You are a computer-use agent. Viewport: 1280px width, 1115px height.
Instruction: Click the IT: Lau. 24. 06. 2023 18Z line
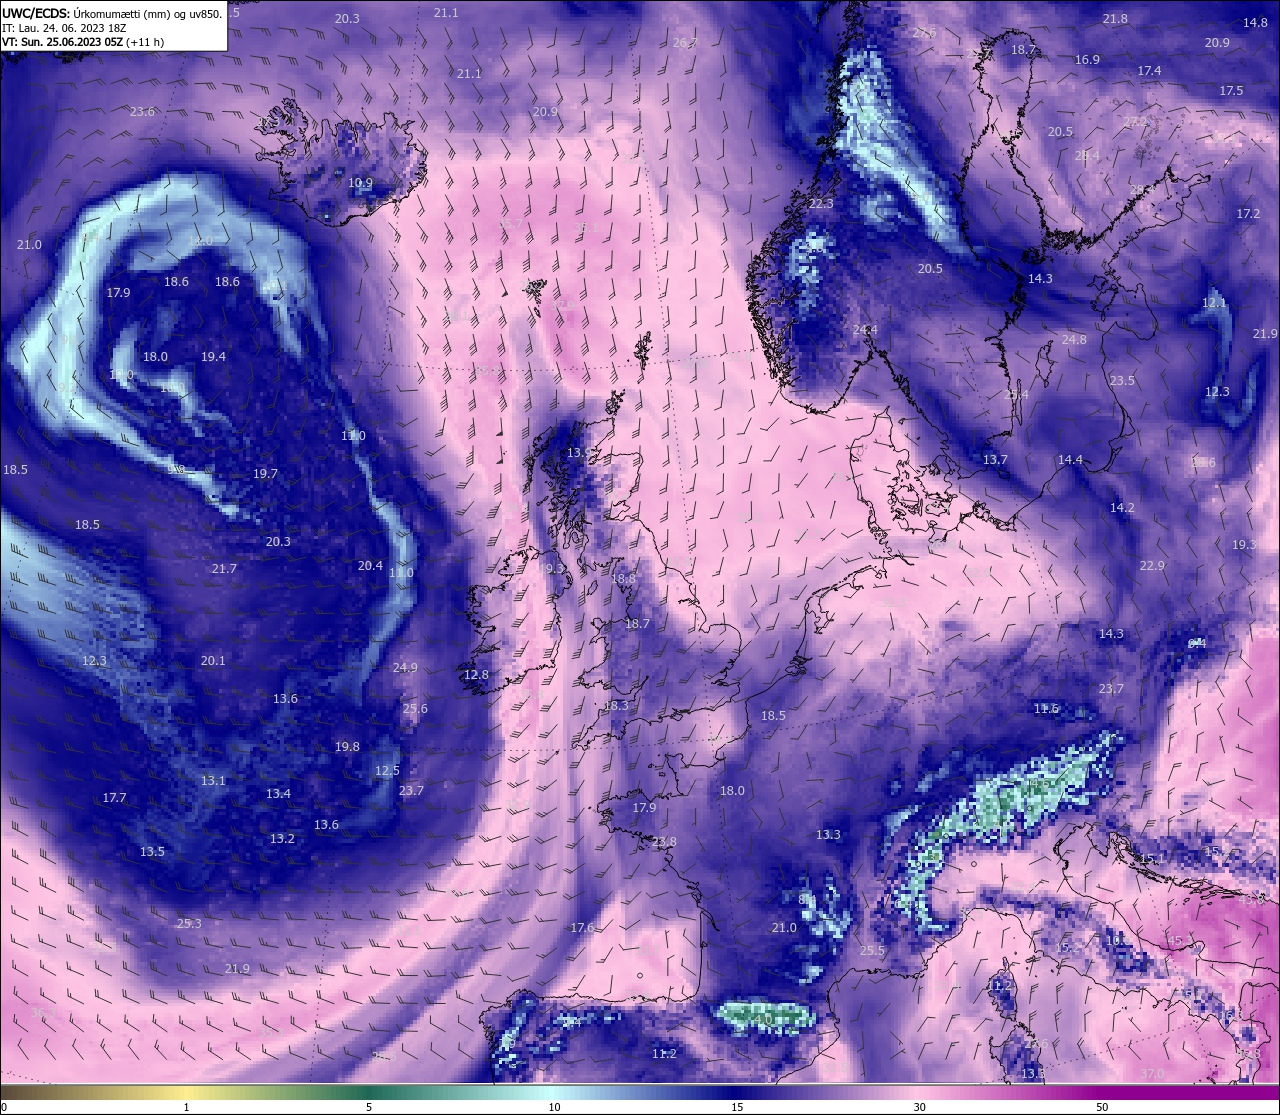click(x=64, y=28)
